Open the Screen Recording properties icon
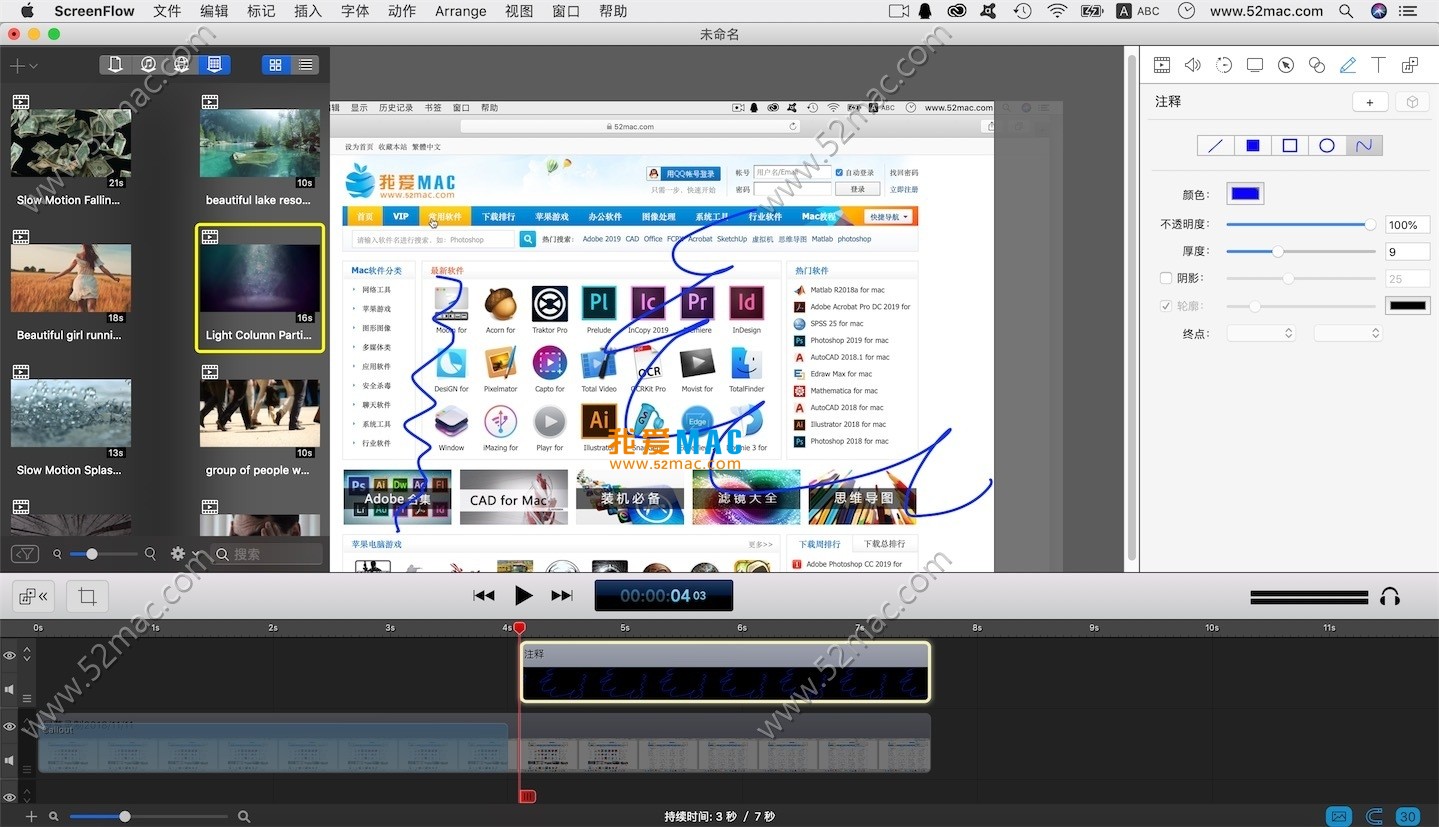This screenshot has height=827, width=1439. [x=1254, y=65]
